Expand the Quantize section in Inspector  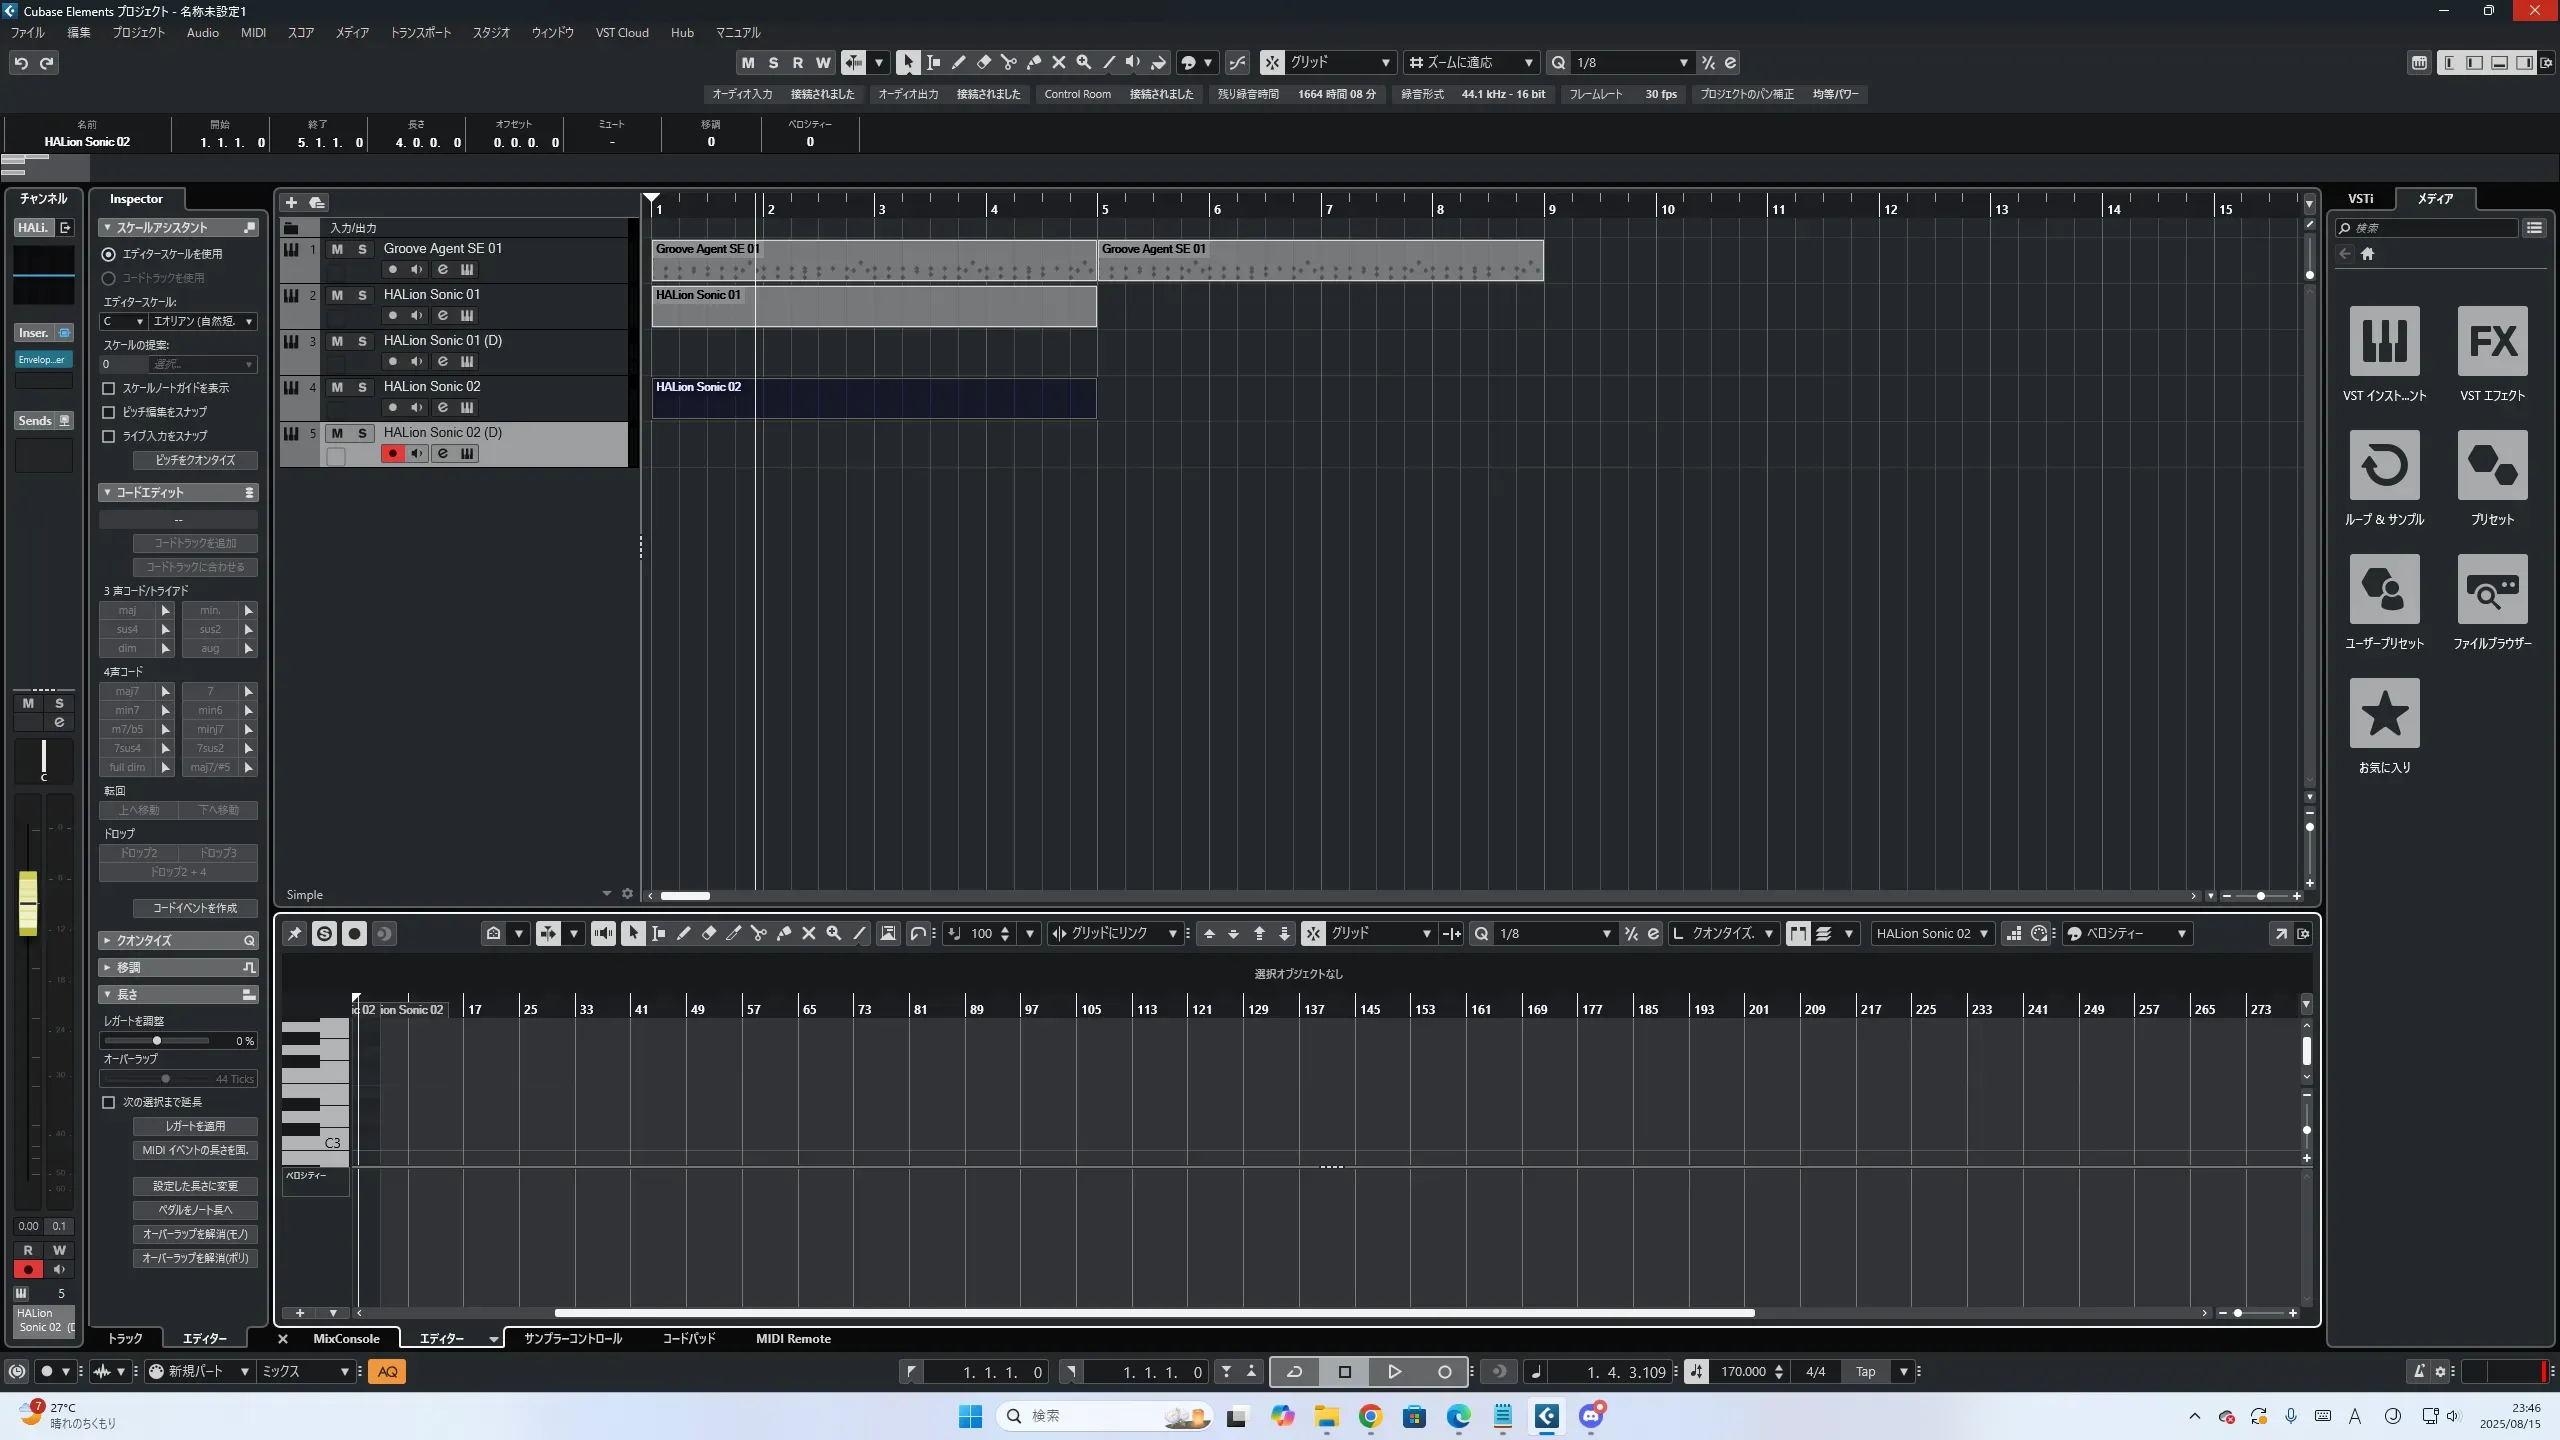(107, 940)
